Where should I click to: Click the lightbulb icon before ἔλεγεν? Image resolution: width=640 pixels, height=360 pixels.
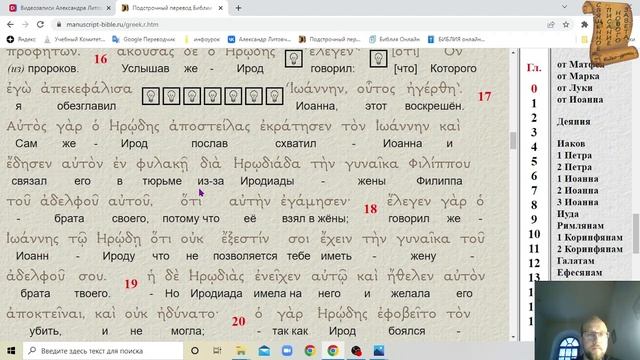point(293,59)
